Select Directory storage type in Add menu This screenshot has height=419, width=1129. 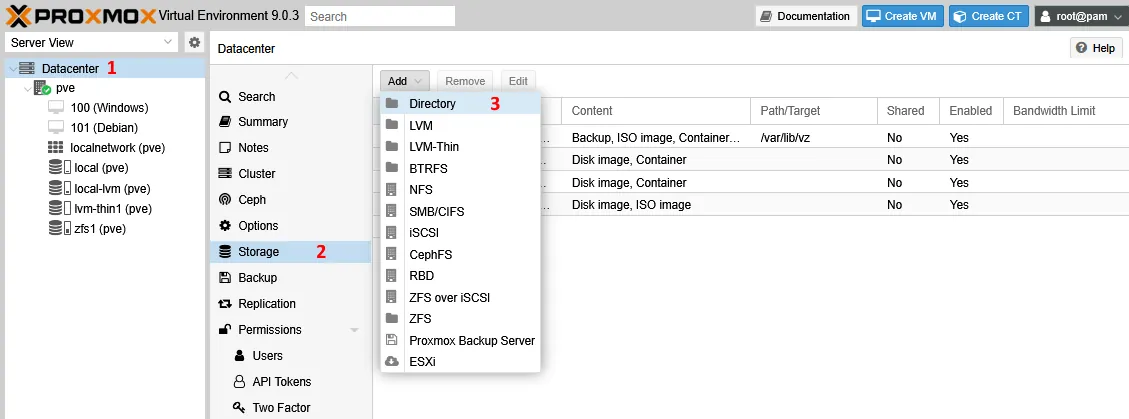click(x=460, y=104)
